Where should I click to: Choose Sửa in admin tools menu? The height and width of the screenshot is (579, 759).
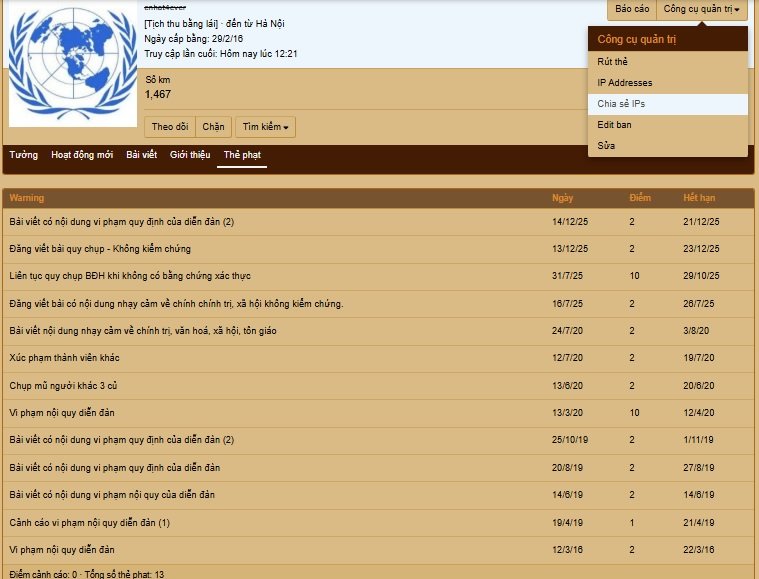click(x=668, y=146)
